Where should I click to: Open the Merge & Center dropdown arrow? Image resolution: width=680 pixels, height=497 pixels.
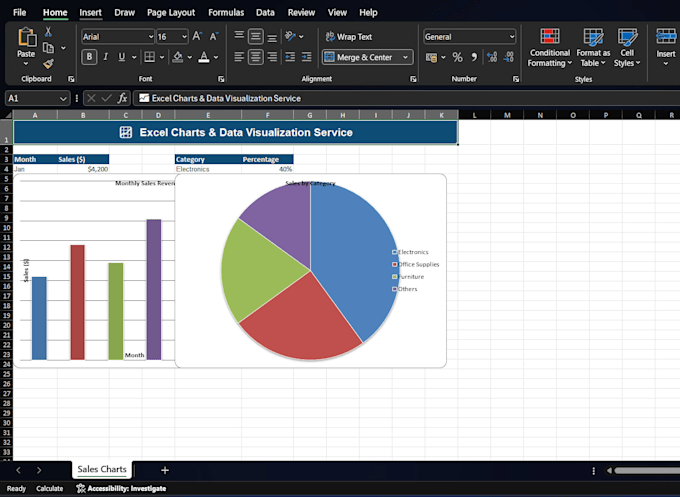pos(405,57)
